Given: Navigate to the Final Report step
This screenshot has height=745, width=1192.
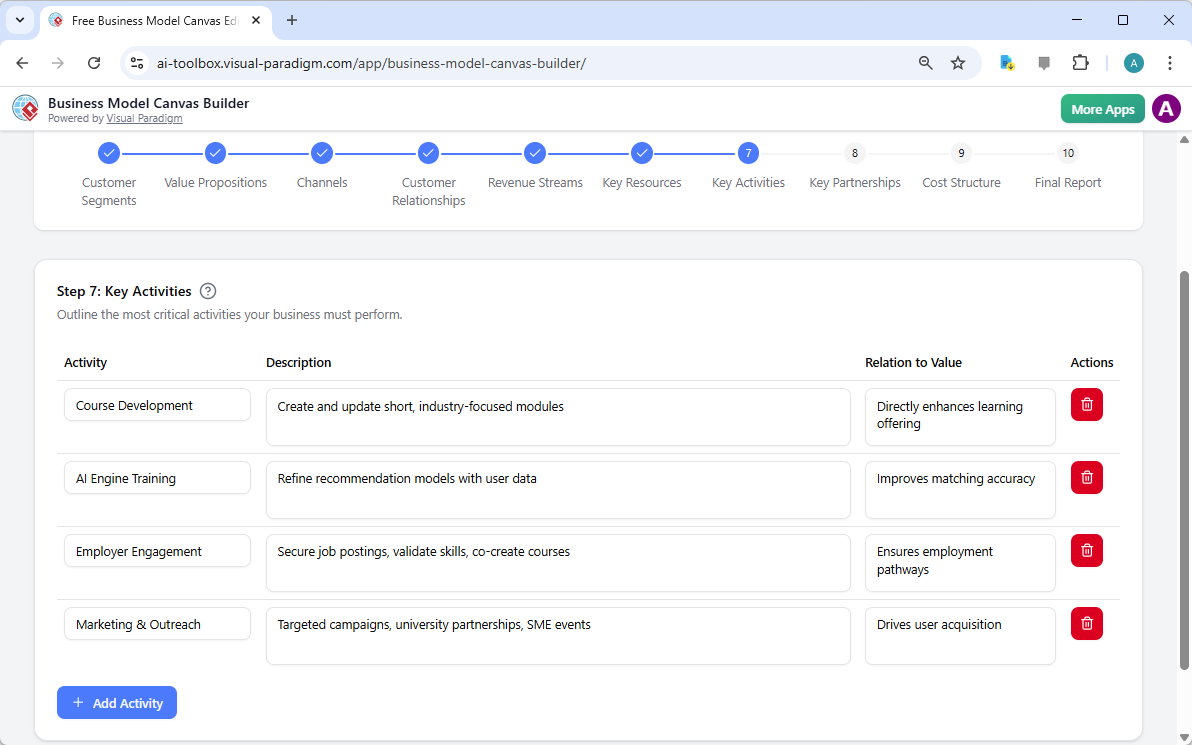Looking at the screenshot, I should (x=1068, y=153).
